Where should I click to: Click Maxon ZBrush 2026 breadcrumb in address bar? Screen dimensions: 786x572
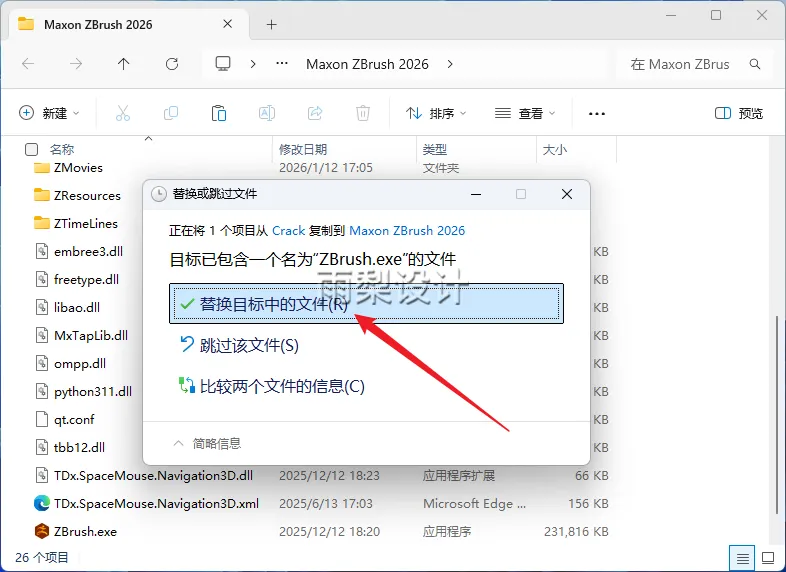pyautogui.click(x=367, y=64)
